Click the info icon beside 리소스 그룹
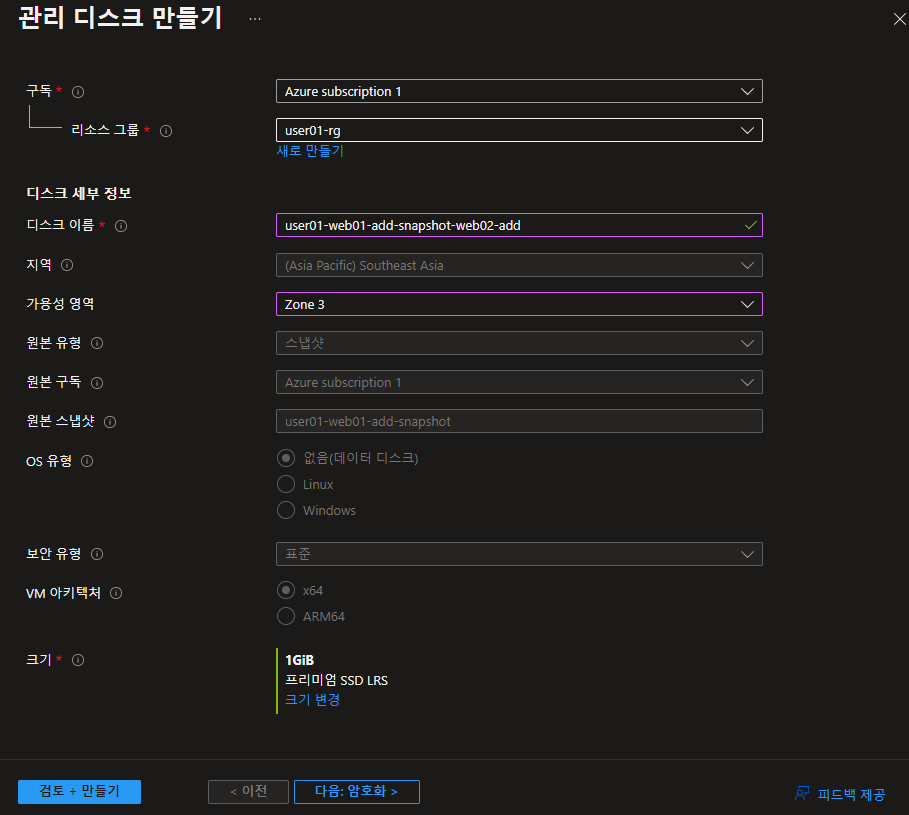 click(x=166, y=131)
